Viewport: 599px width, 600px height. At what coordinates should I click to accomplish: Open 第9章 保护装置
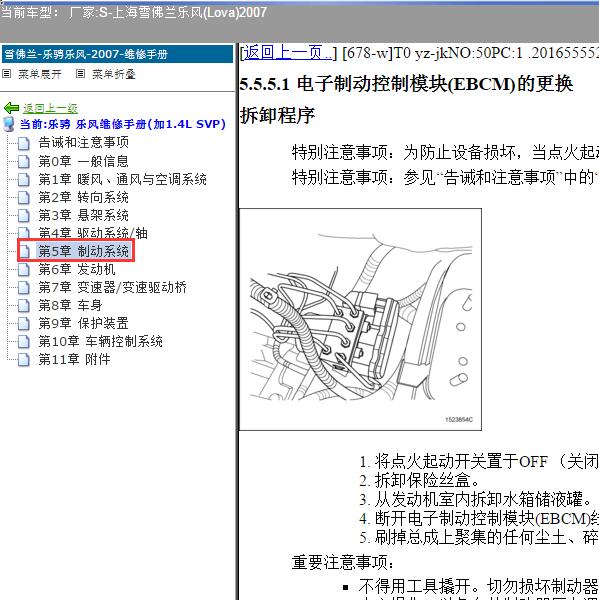pos(83,323)
